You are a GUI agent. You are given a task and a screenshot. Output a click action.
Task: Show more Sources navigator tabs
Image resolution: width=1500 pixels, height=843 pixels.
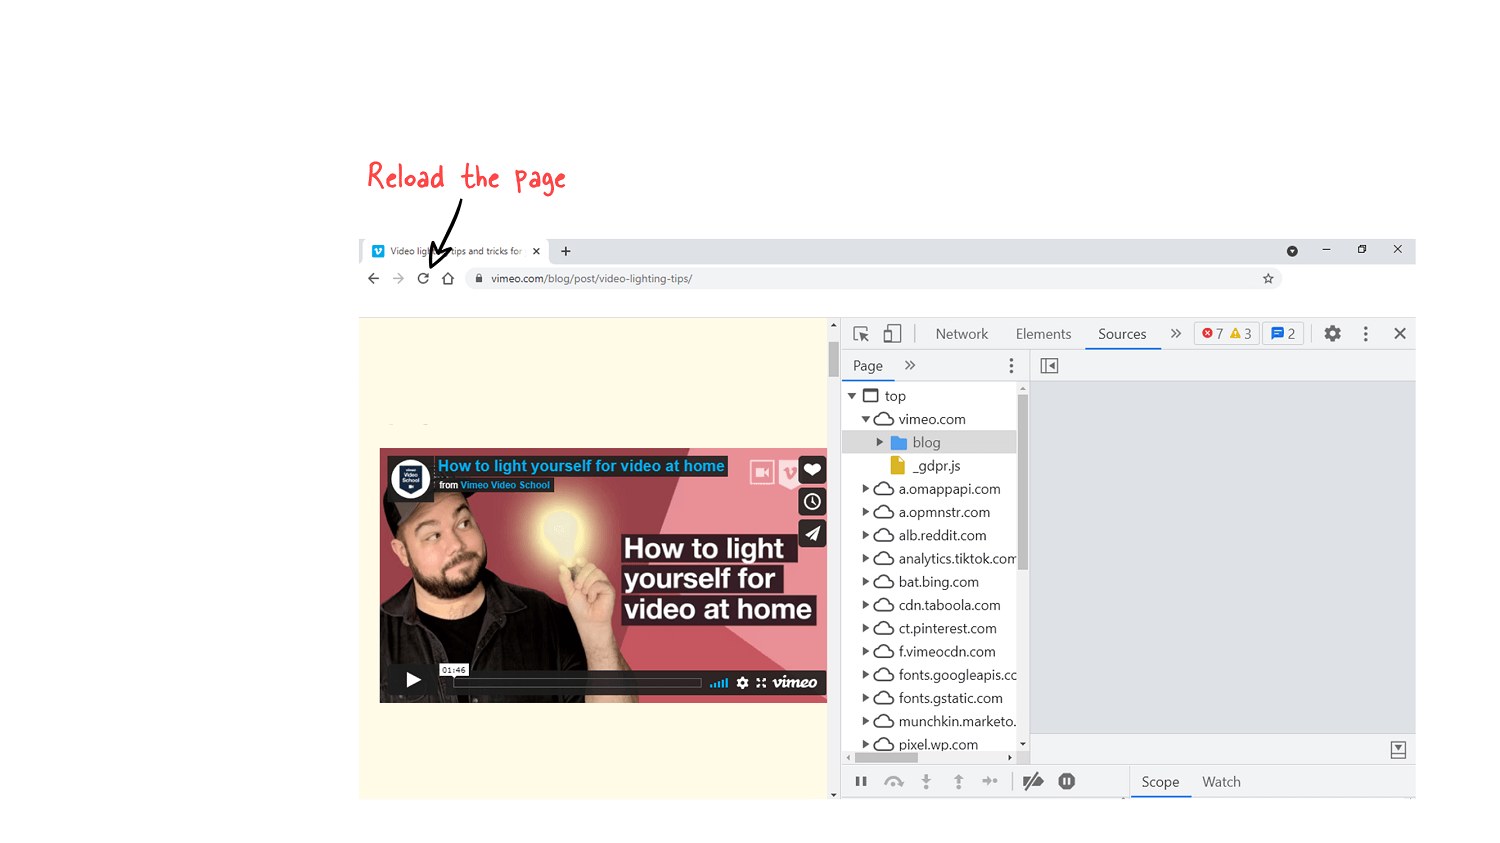(x=910, y=366)
